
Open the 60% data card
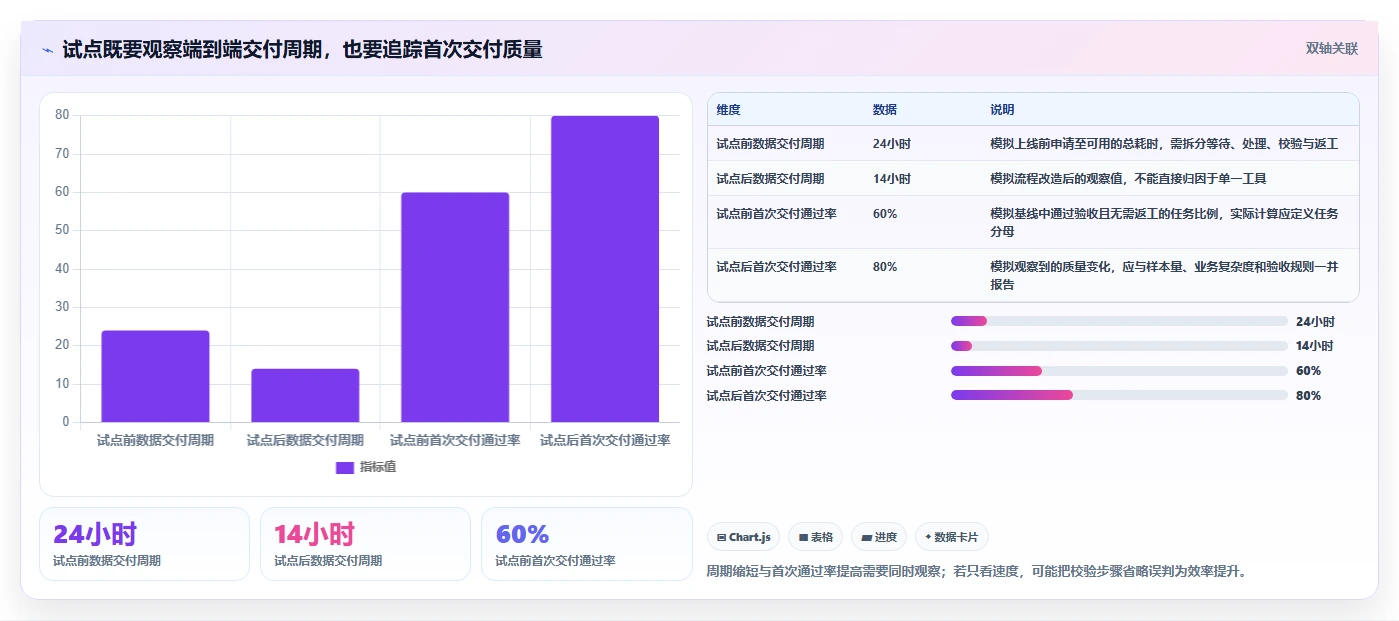point(587,544)
